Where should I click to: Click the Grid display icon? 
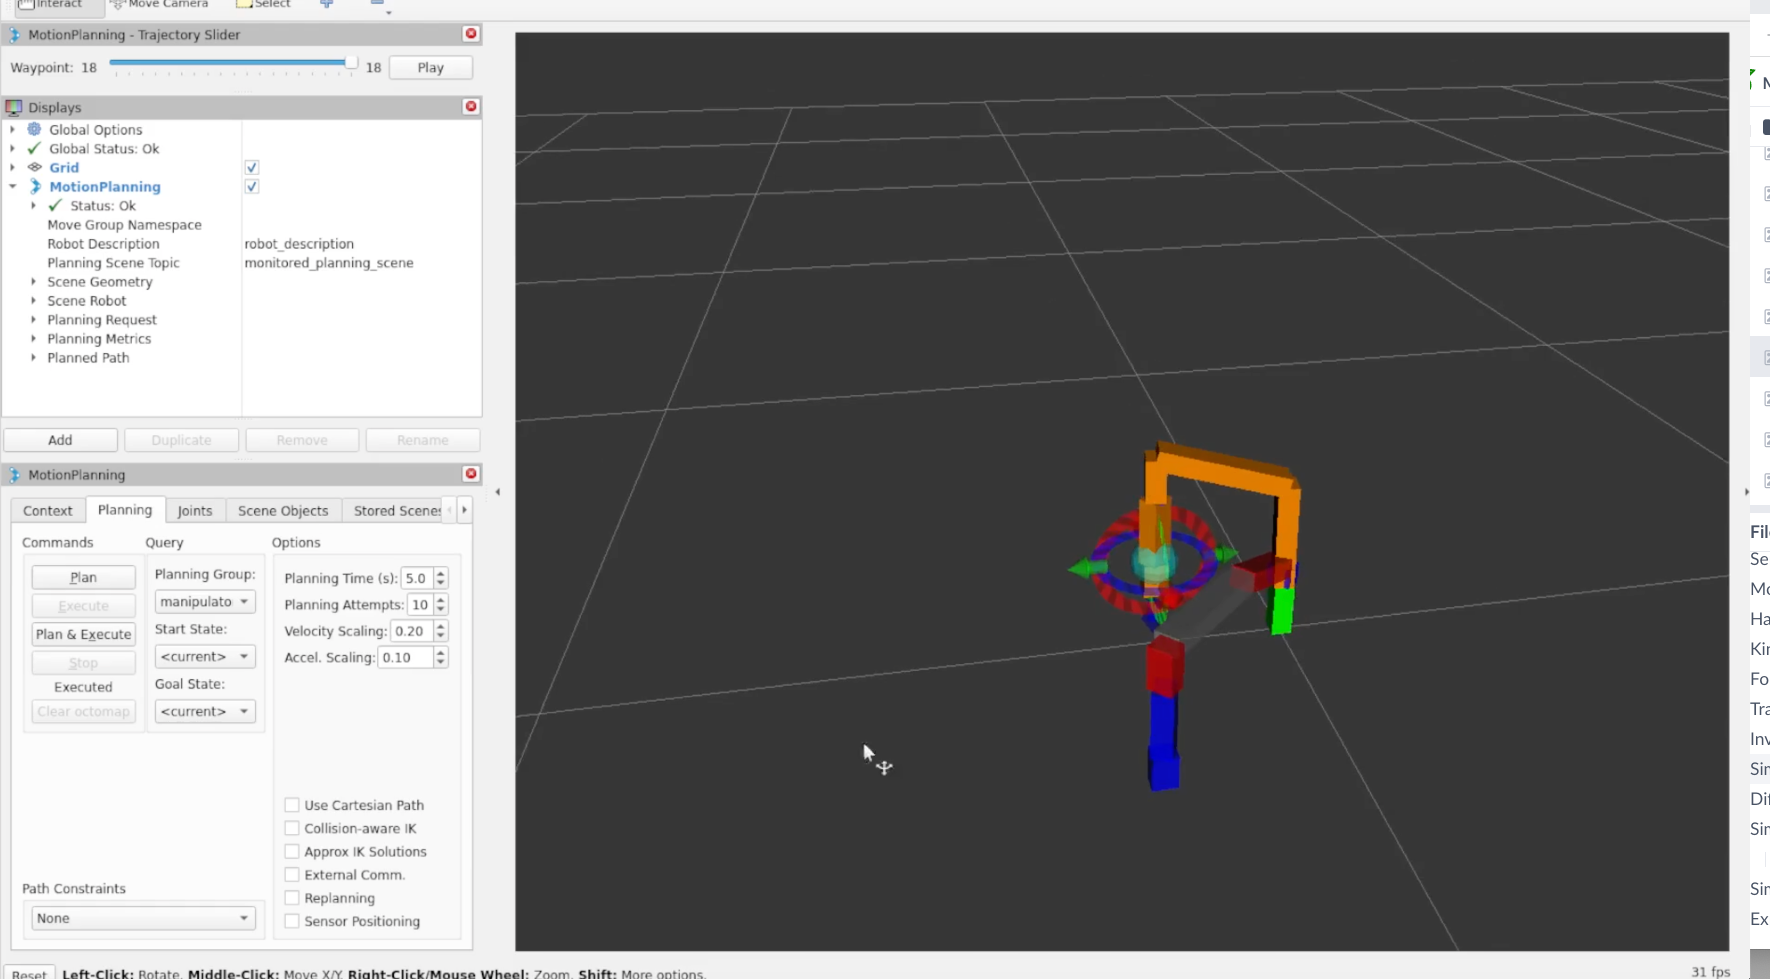35,167
